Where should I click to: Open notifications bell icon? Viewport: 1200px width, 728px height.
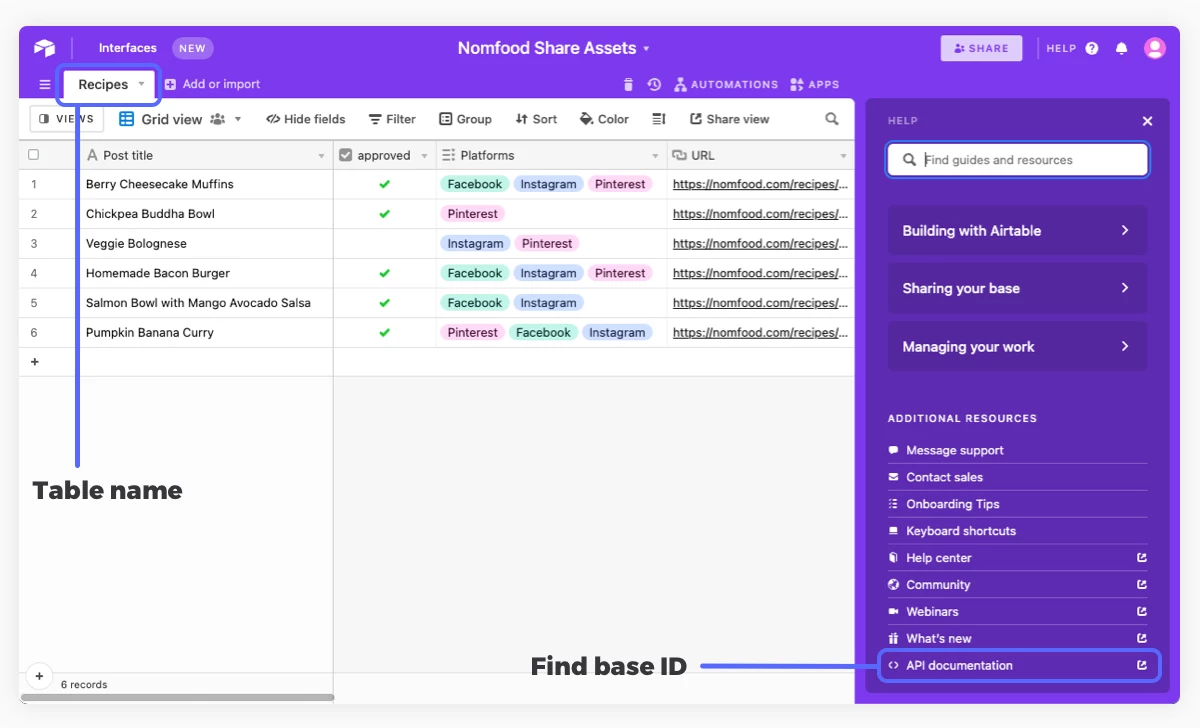1122,48
